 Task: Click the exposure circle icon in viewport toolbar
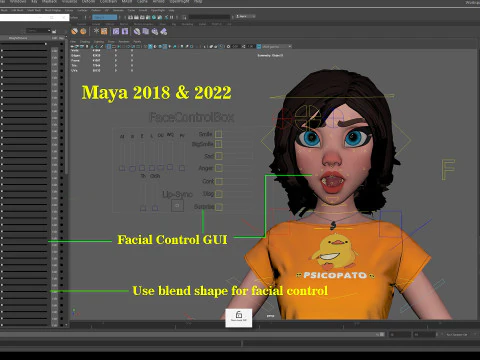[228, 47]
